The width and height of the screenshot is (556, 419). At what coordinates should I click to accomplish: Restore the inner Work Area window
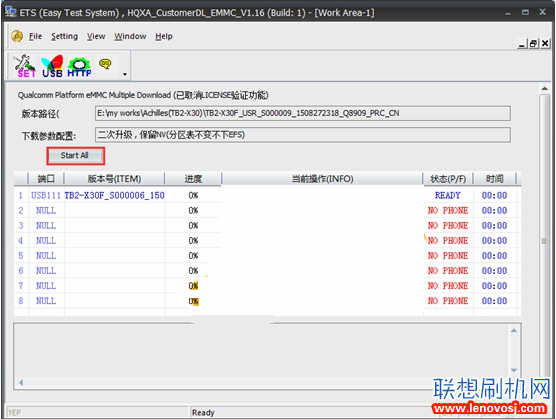pos(533,44)
